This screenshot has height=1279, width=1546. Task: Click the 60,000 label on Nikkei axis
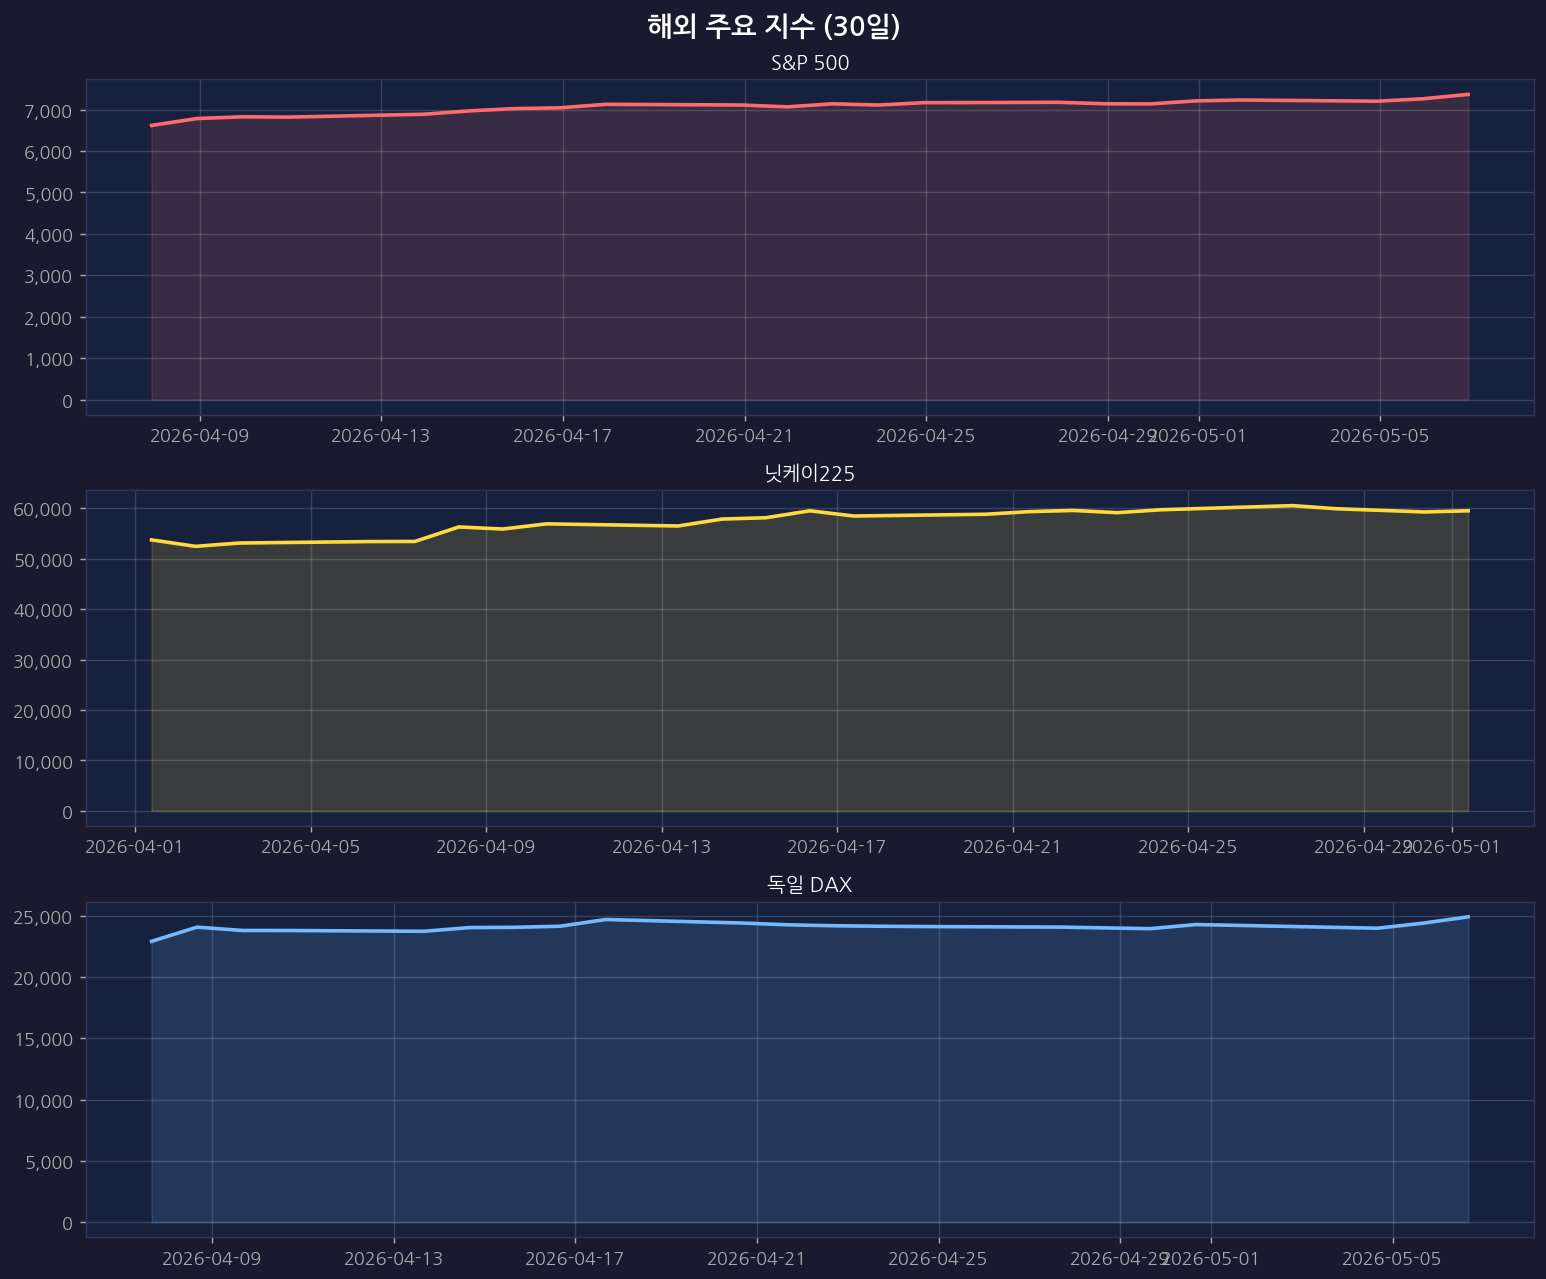point(44,510)
